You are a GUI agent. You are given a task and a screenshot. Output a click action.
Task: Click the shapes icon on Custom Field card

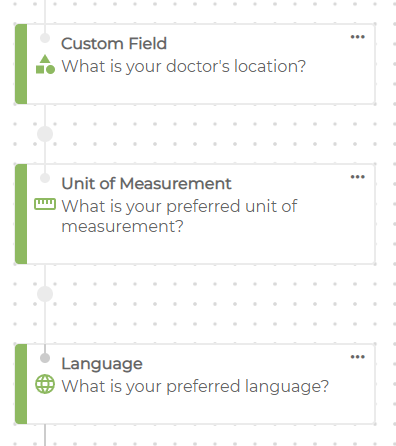point(45,64)
